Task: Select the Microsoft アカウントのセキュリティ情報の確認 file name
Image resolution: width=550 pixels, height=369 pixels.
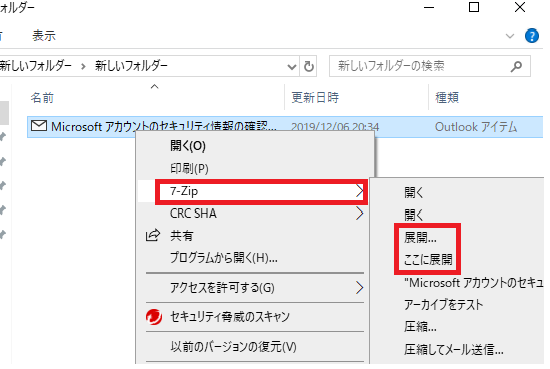Action: click(164, 126)
